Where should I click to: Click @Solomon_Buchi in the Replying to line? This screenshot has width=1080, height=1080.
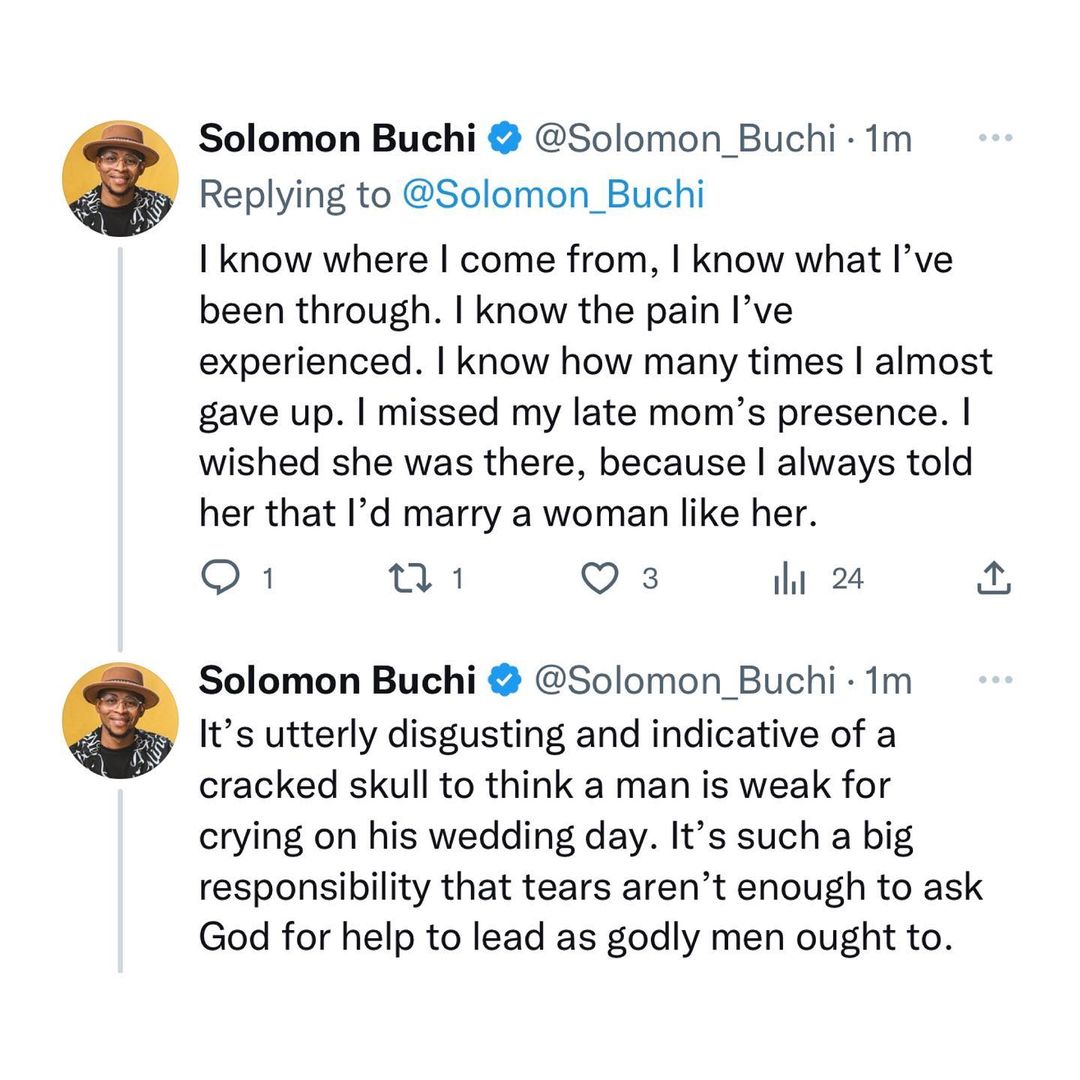552,195
